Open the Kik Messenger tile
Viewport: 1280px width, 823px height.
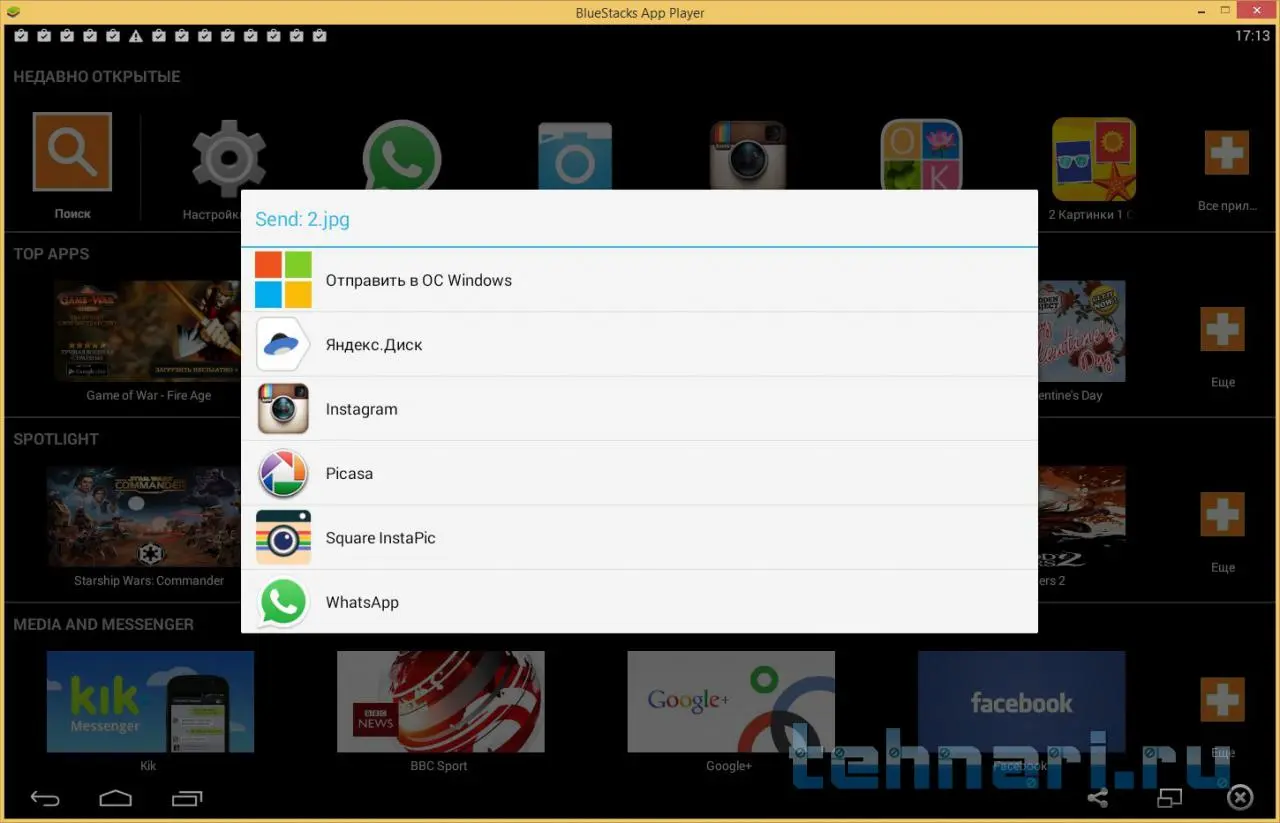tap(150, 702)
